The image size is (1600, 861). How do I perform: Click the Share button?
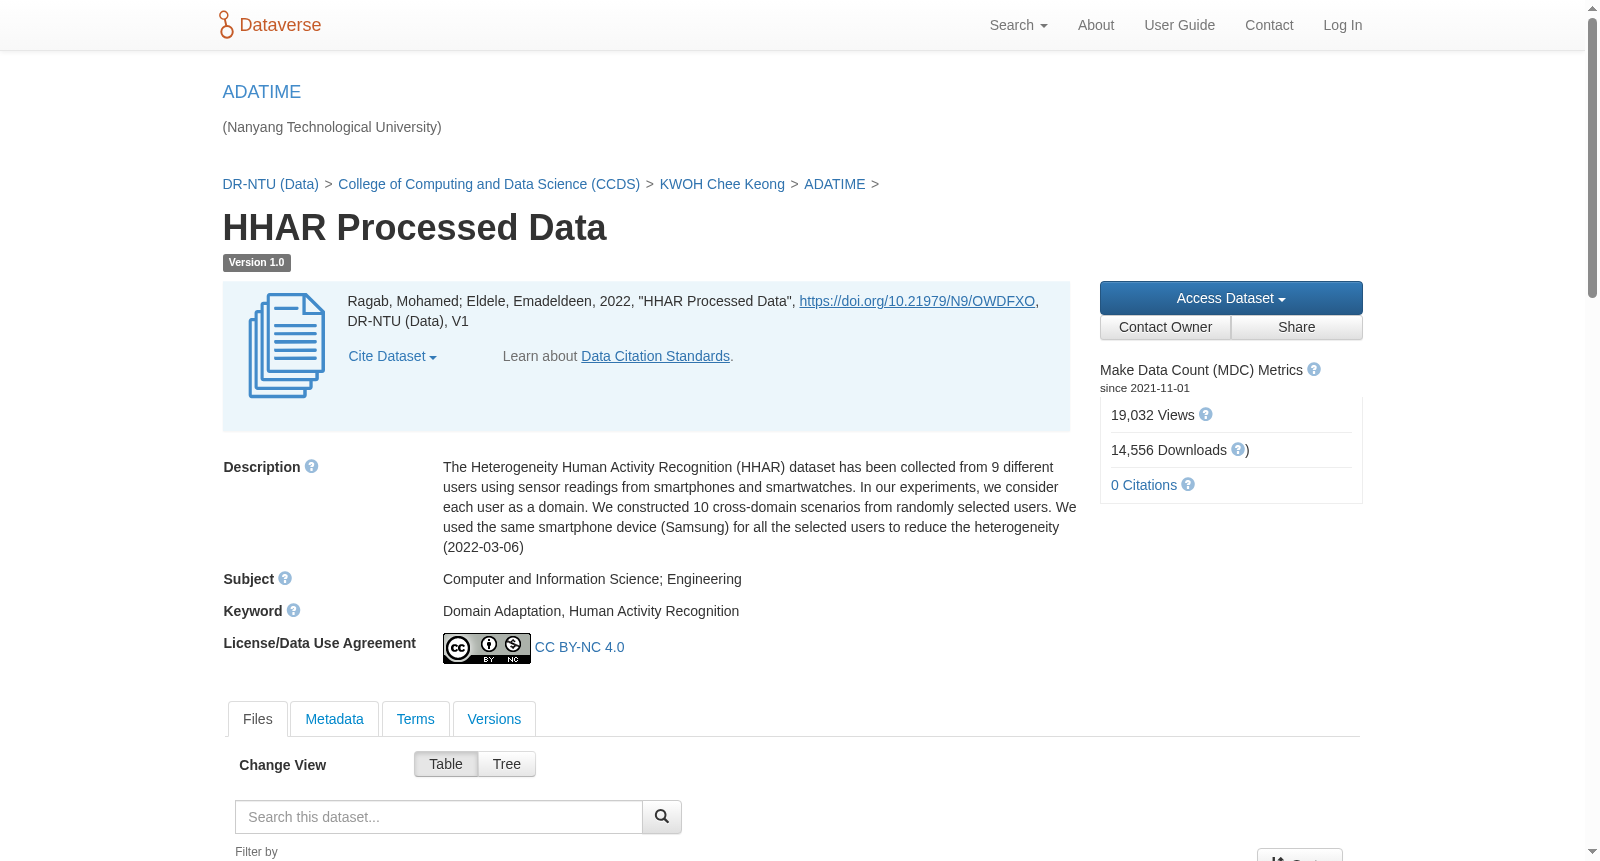point(1297,328)
